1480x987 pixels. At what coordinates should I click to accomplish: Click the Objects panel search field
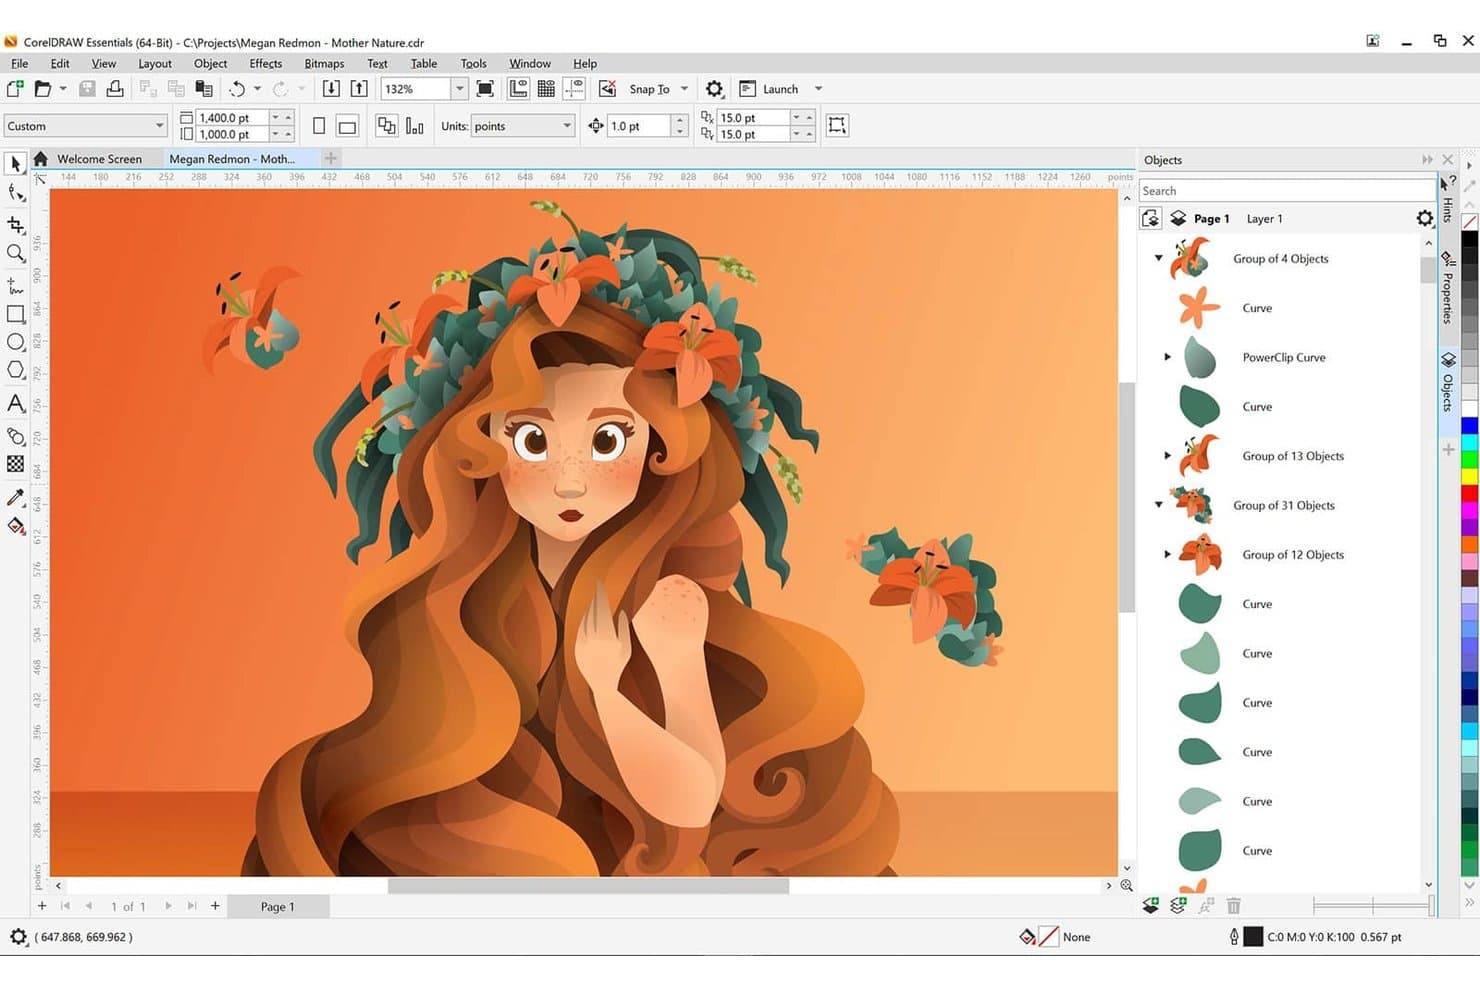[x=1287, y=191]
